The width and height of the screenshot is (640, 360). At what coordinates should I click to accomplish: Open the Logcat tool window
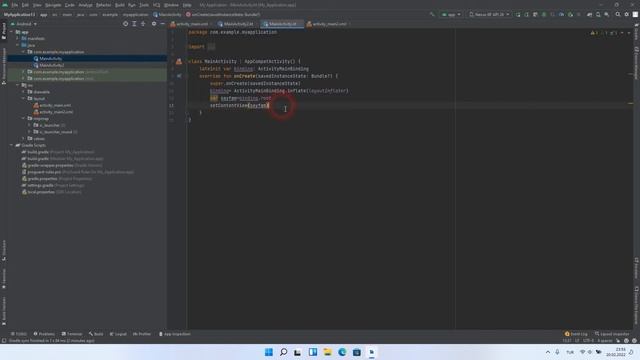point(118,334)
